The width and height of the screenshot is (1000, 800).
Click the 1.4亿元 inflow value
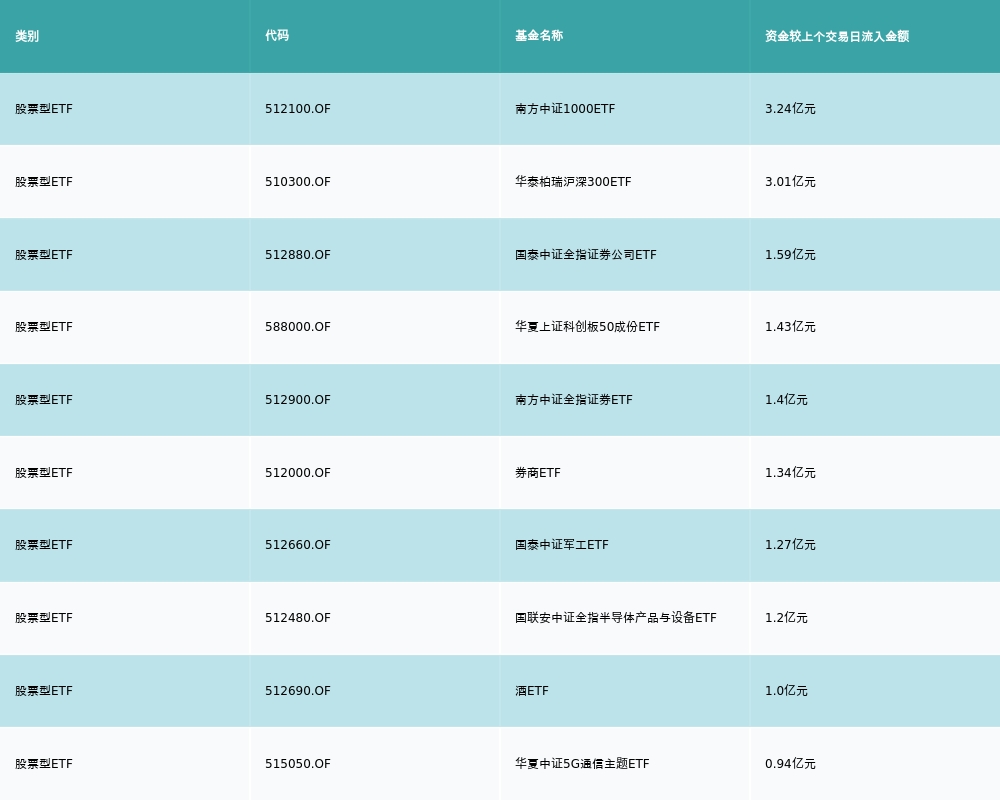[786, 399]
